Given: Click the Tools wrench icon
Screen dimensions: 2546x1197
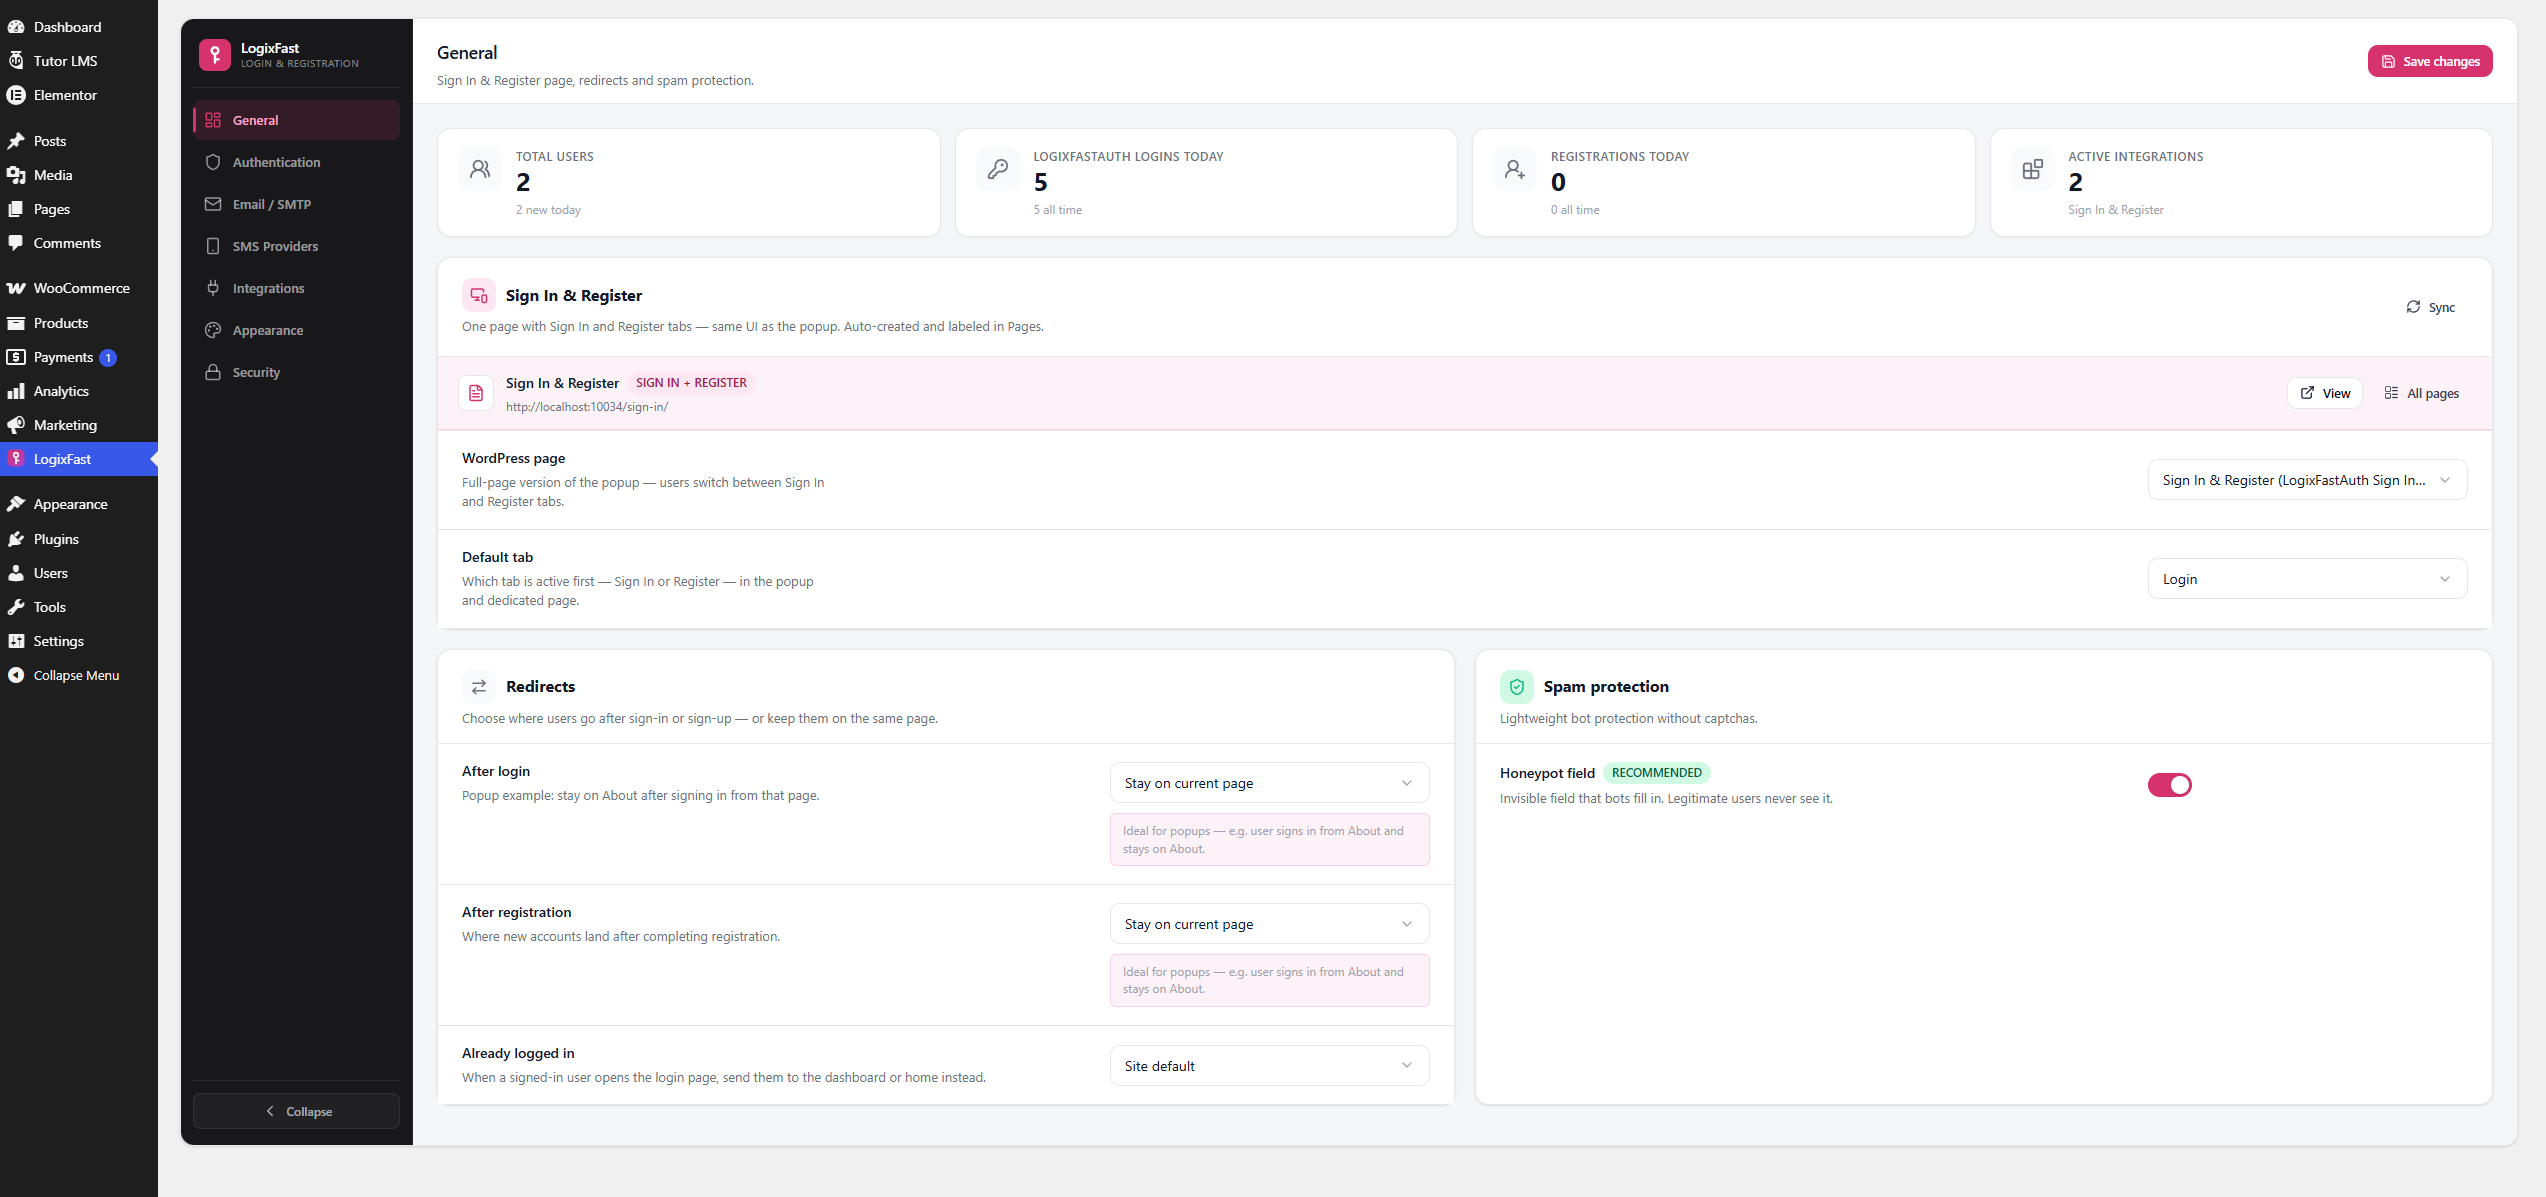Looking at the screenshot, I should click(x=16, y=607).
